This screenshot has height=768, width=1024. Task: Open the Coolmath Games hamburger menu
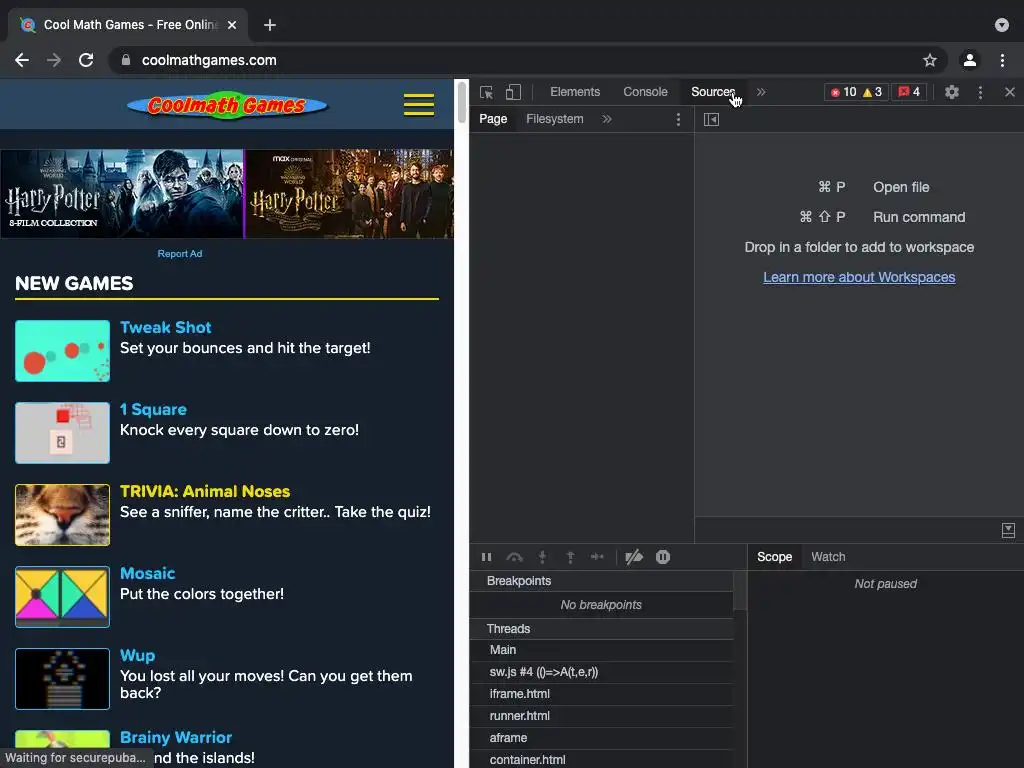click(419, 104)
